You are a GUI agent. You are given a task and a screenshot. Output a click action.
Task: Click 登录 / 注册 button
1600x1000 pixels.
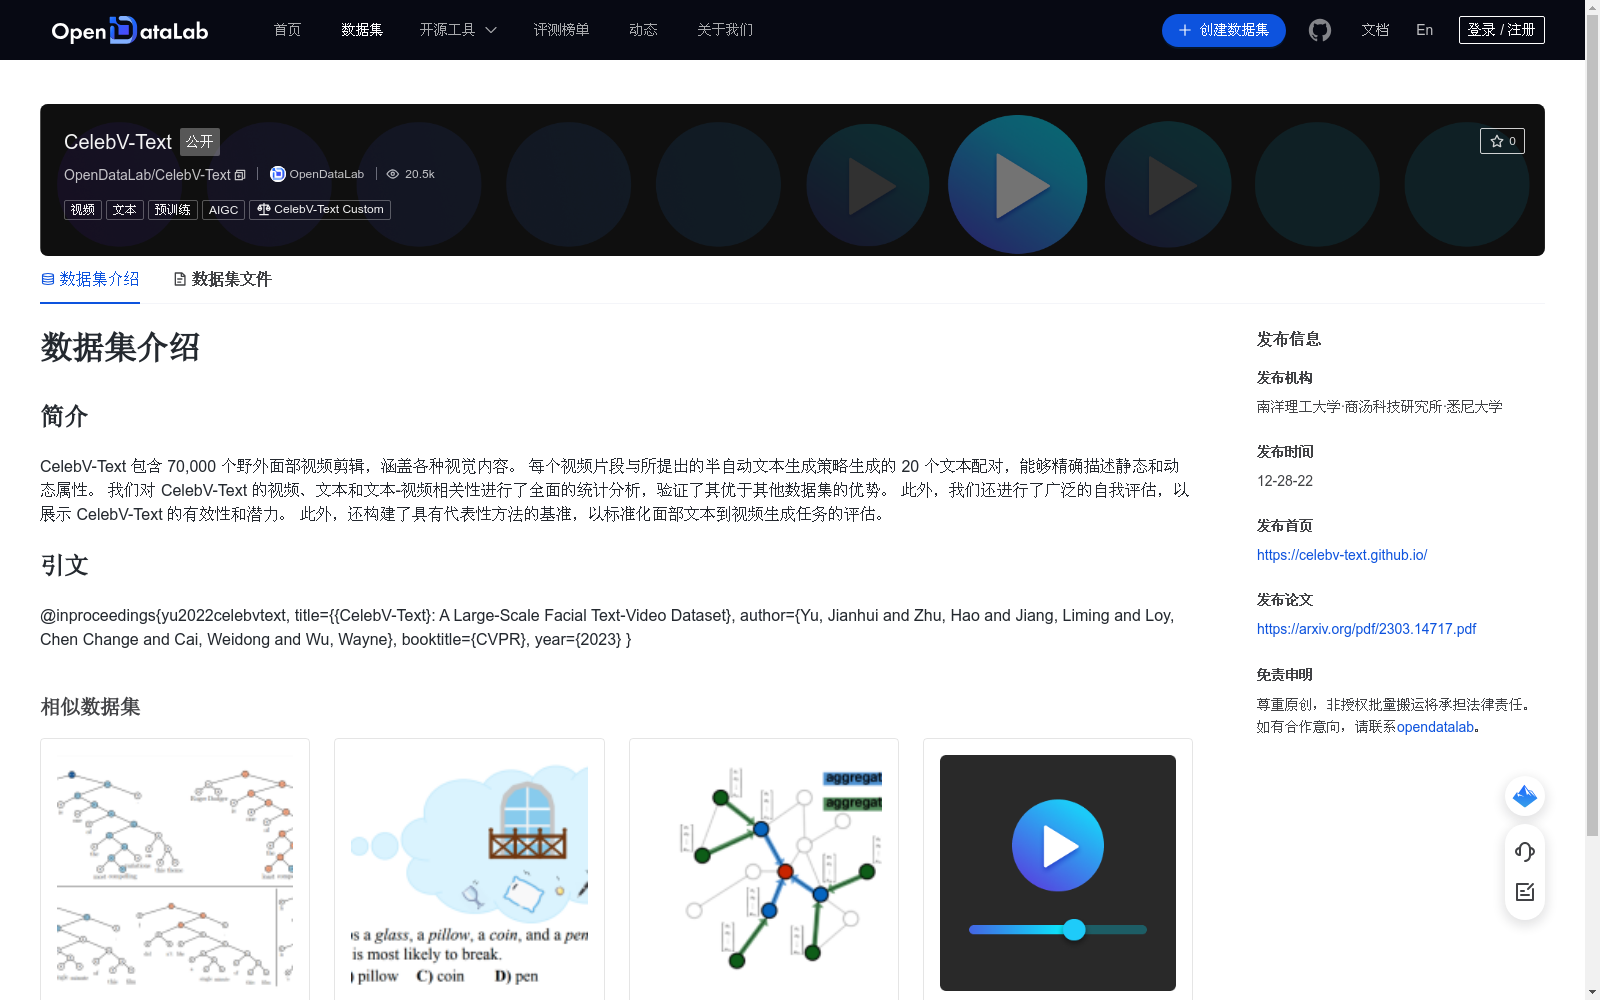tap(1501, 30)
